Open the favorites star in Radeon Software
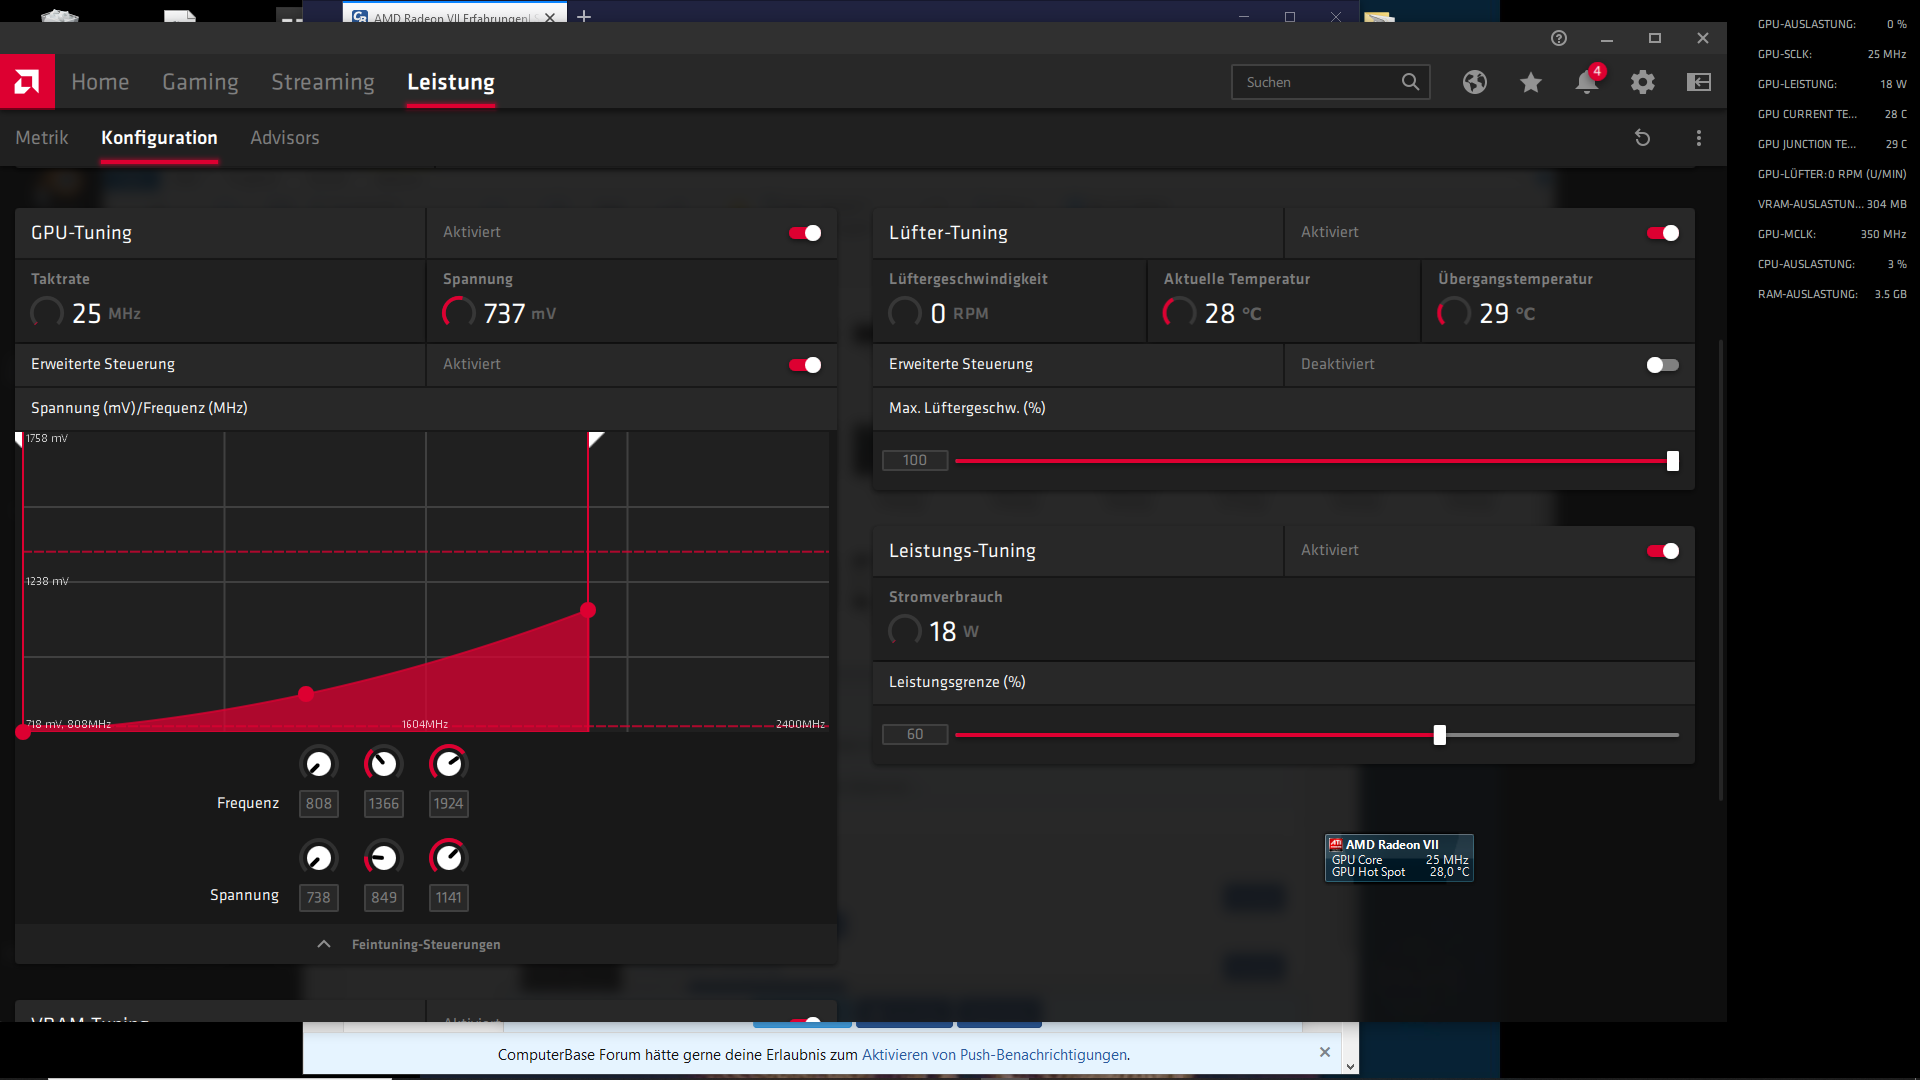The image size is (1920, 1080). (1530, 83)
